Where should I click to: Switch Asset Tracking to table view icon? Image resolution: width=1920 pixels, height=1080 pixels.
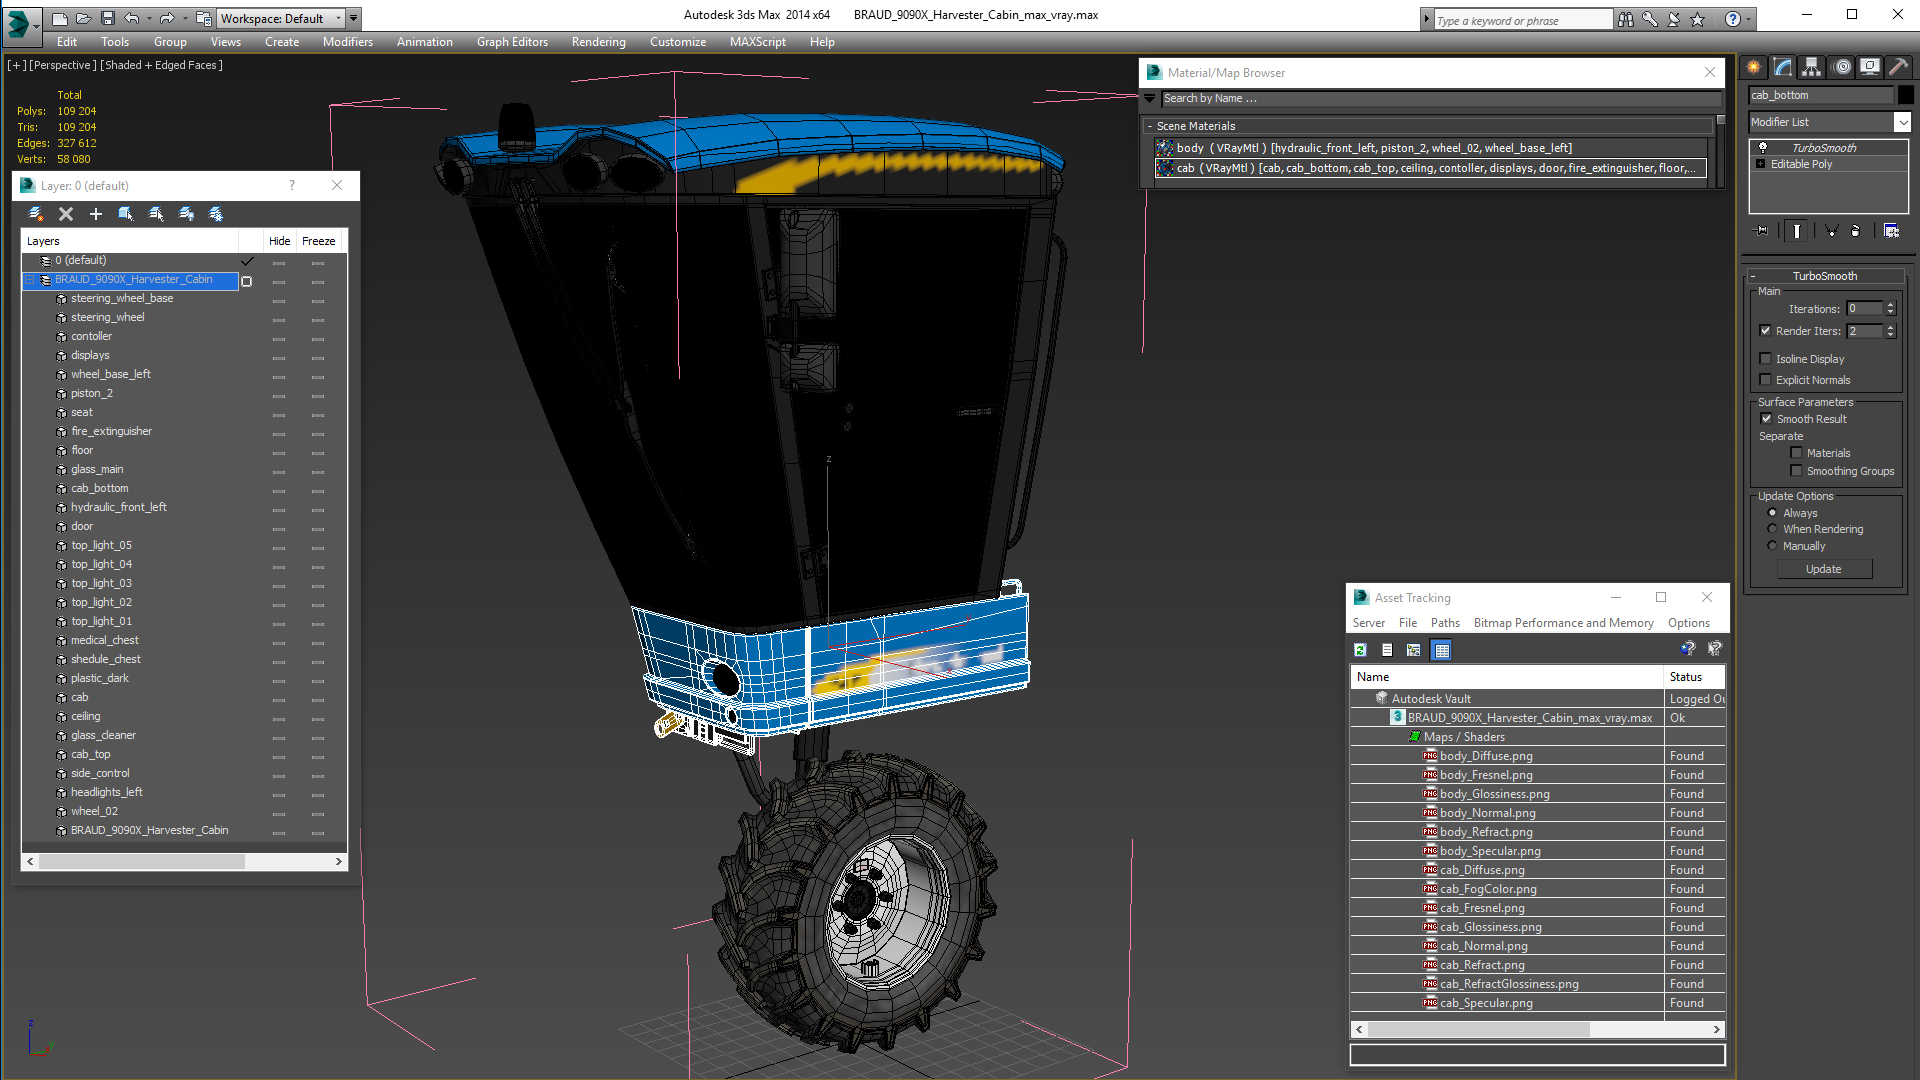[1442, 650]
